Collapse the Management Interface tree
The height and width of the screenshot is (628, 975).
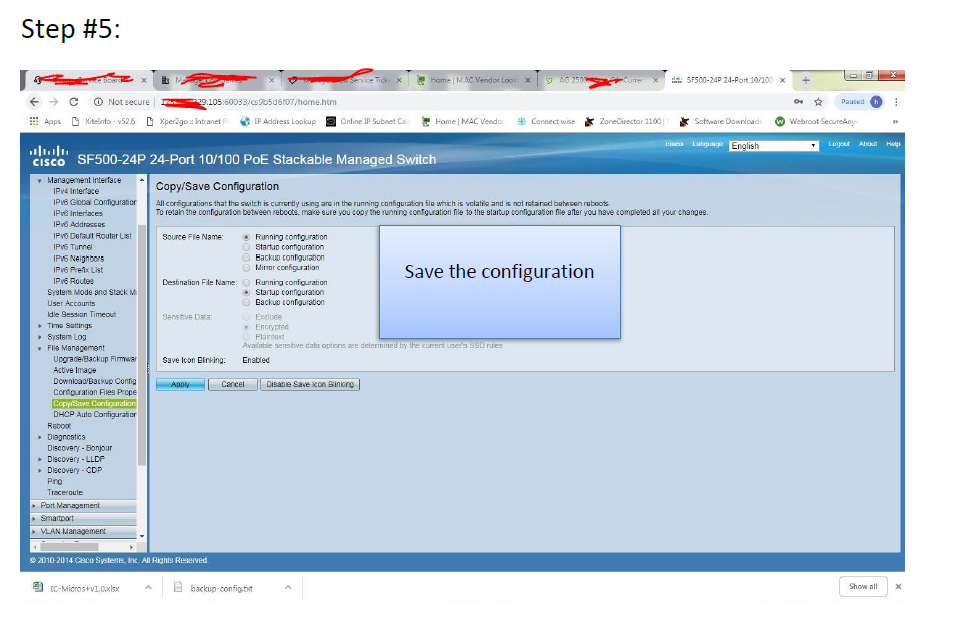pyautogui.click(x=37, y=179)
